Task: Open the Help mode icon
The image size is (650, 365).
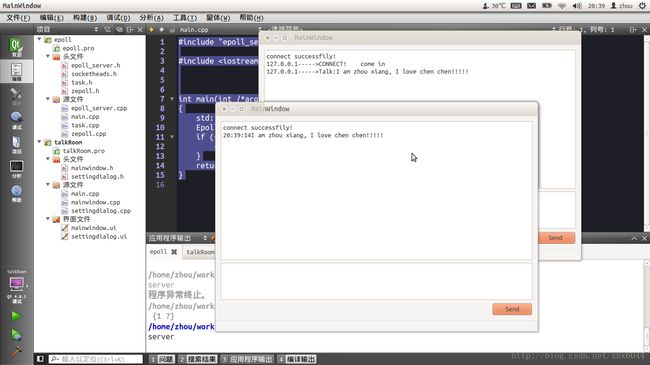Action: pyautogui.click(x=16, y=193)
